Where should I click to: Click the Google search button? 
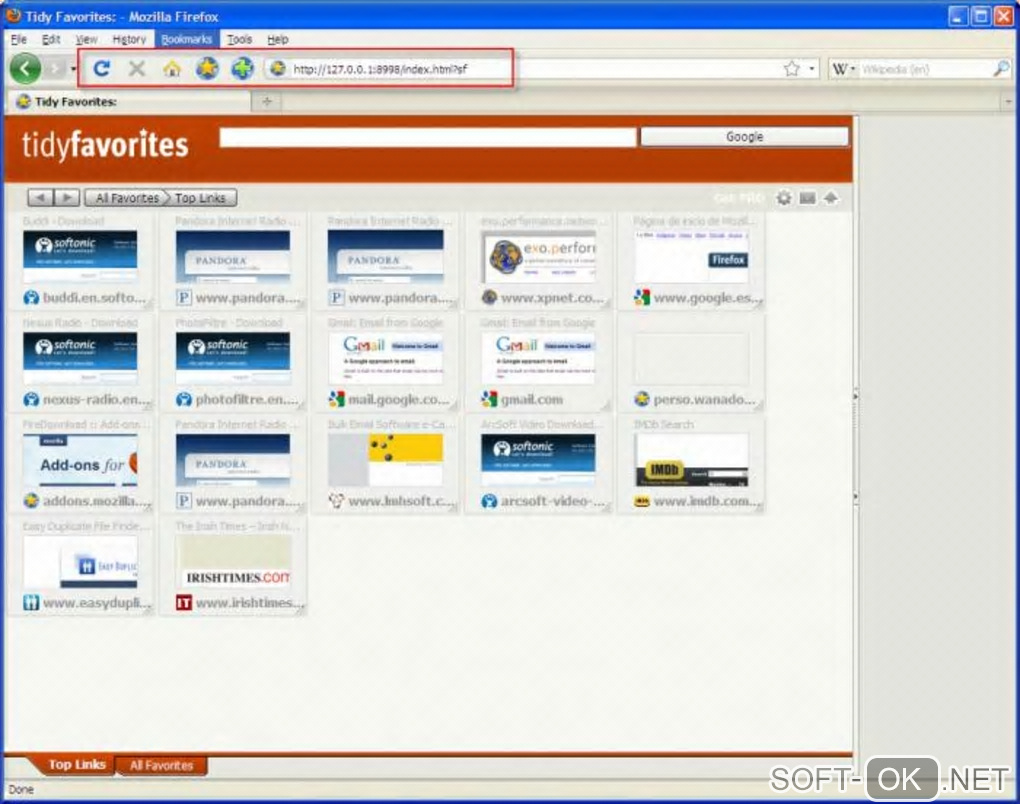click(x=744, y=137)
